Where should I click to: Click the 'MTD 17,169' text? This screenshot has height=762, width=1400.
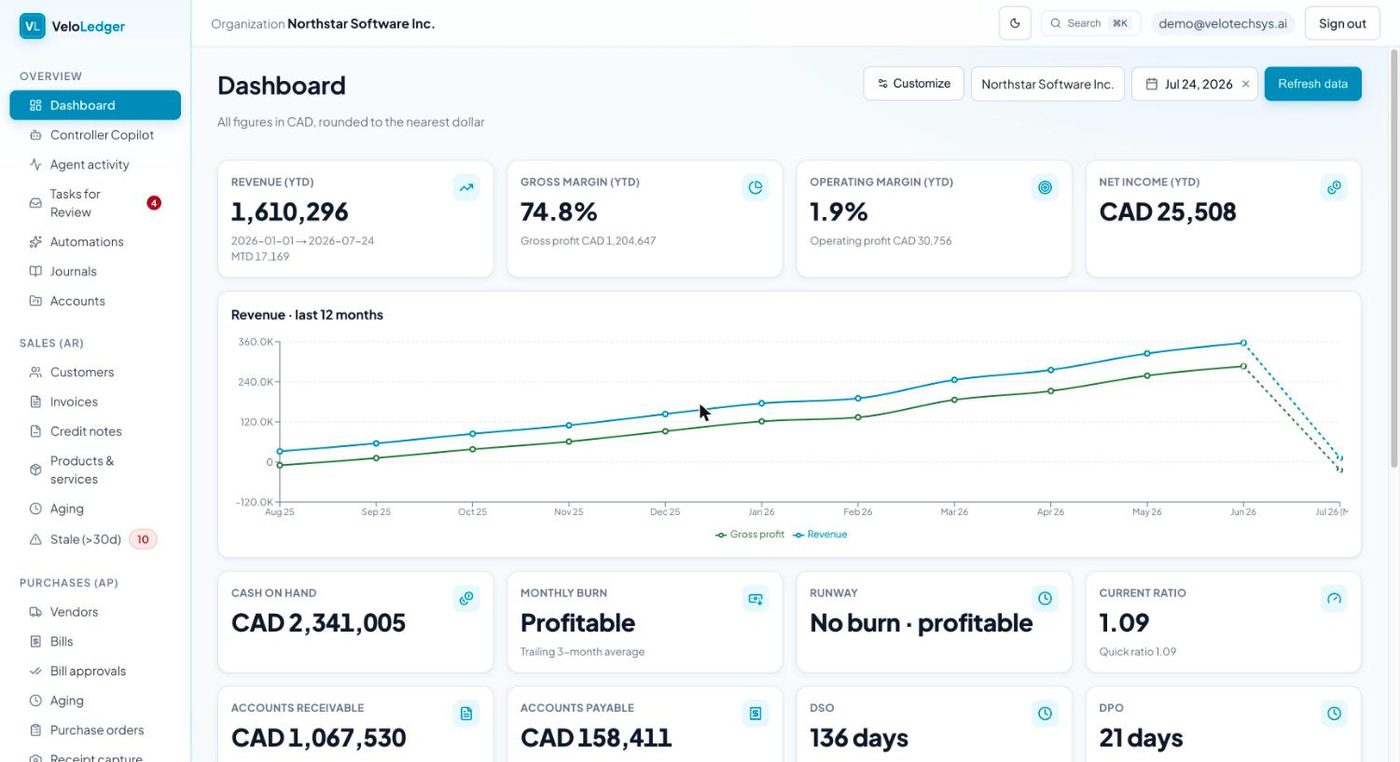tap(260, 257)
